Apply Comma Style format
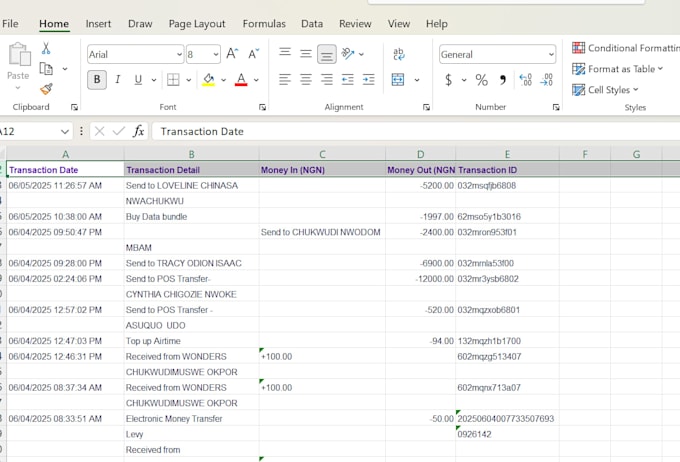Image resolution: width=680 pixels, height=462 pixels. point(503,80)
